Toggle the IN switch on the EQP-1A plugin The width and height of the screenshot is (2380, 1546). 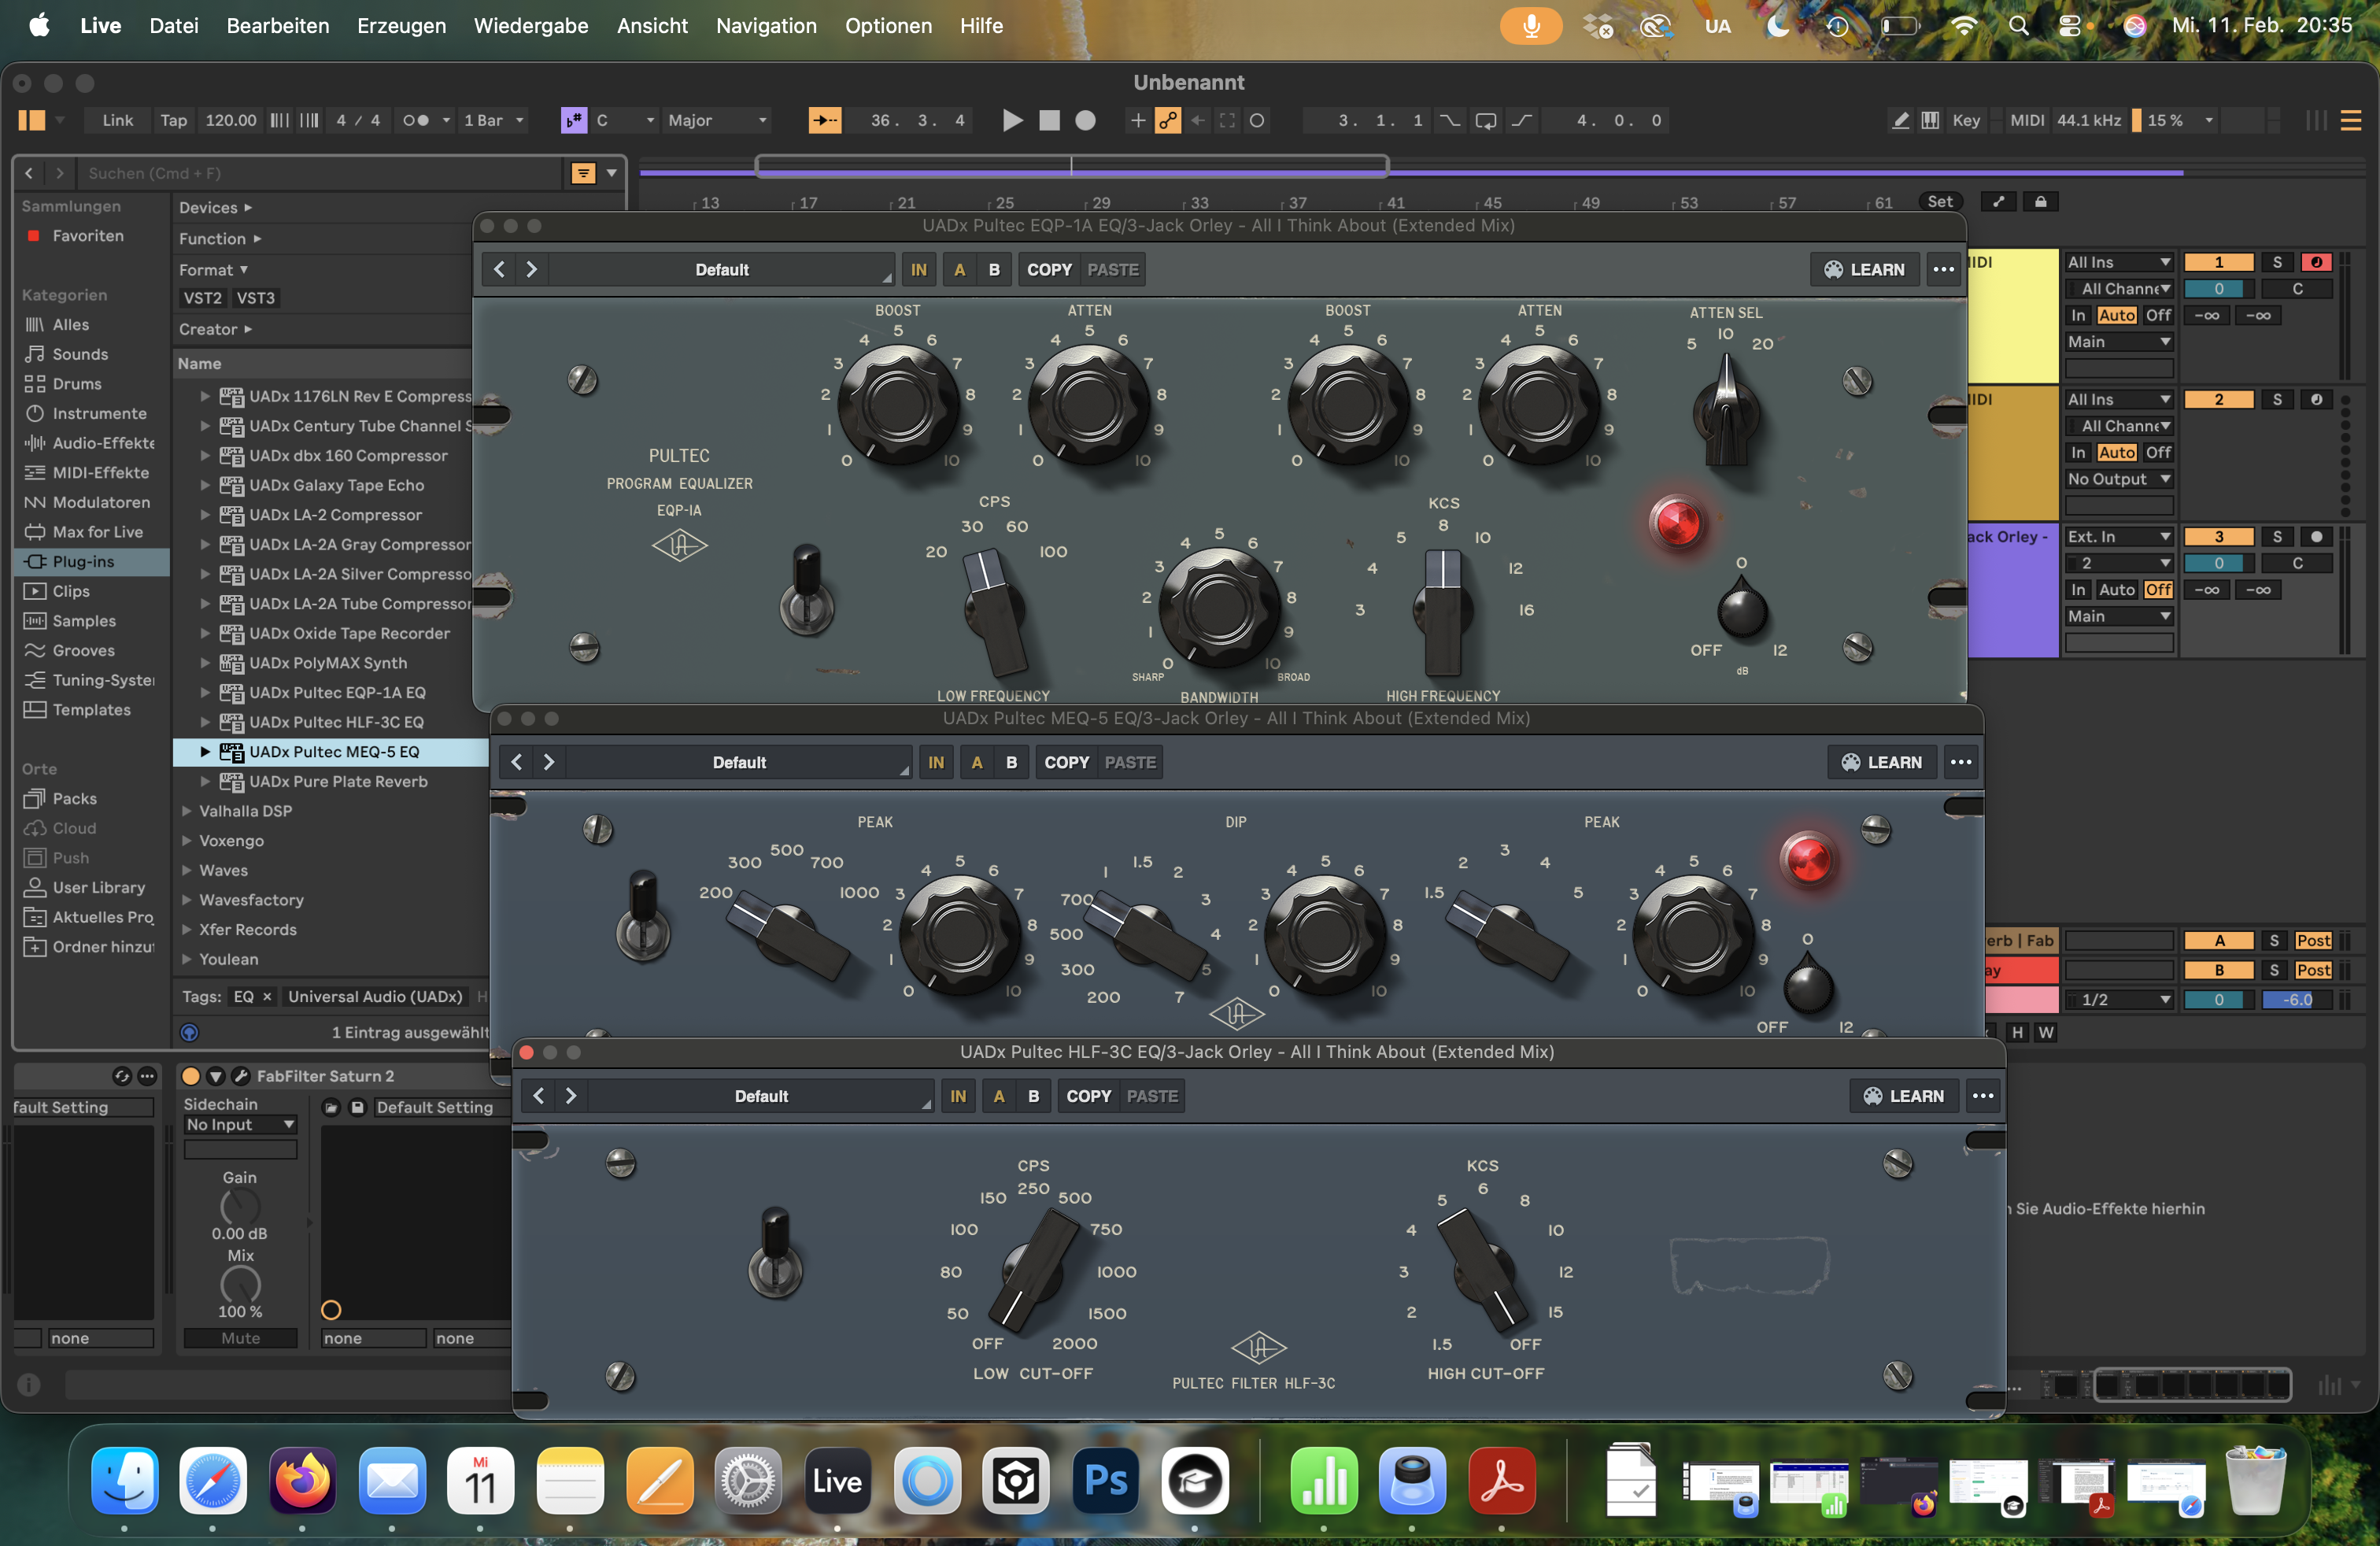tap(918, 268)
